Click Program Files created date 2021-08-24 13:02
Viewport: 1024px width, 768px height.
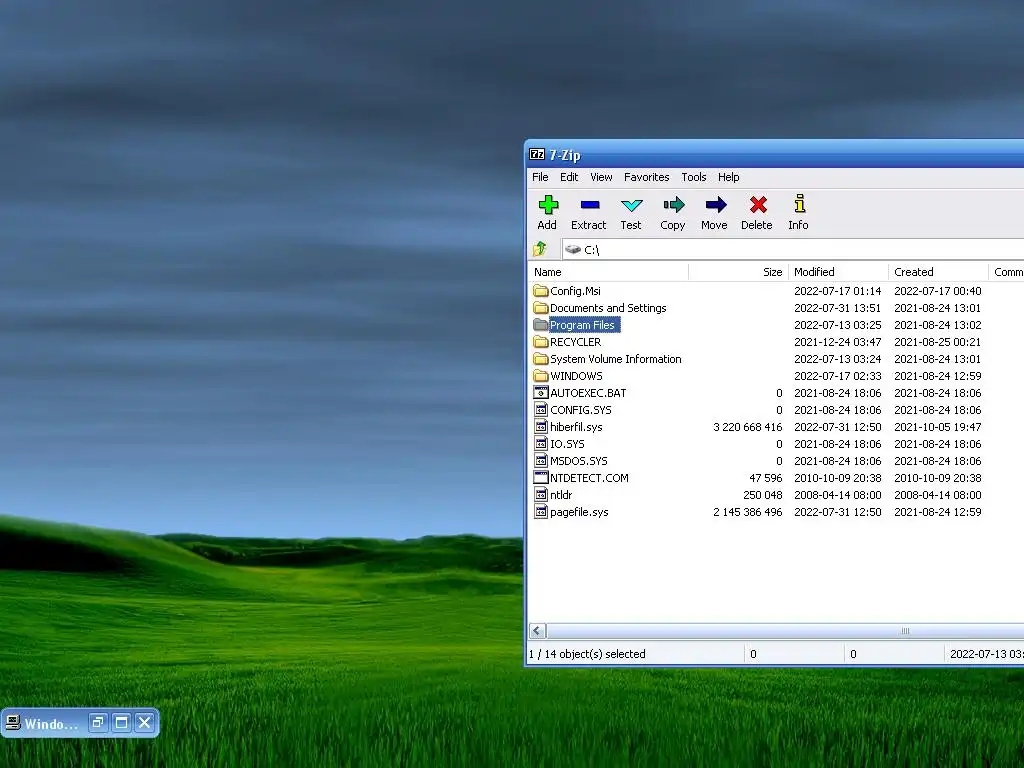938,325
